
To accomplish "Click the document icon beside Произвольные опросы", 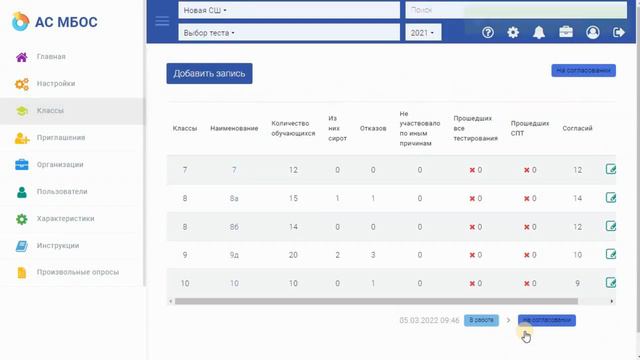I will (x=22, y=272).
